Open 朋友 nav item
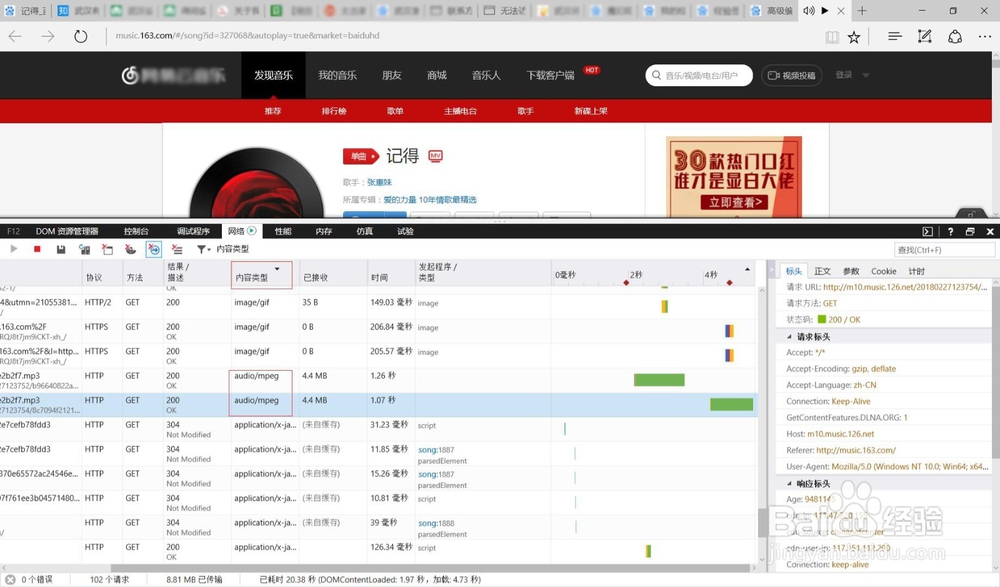The image size is (1000, 587). point(392,75)
